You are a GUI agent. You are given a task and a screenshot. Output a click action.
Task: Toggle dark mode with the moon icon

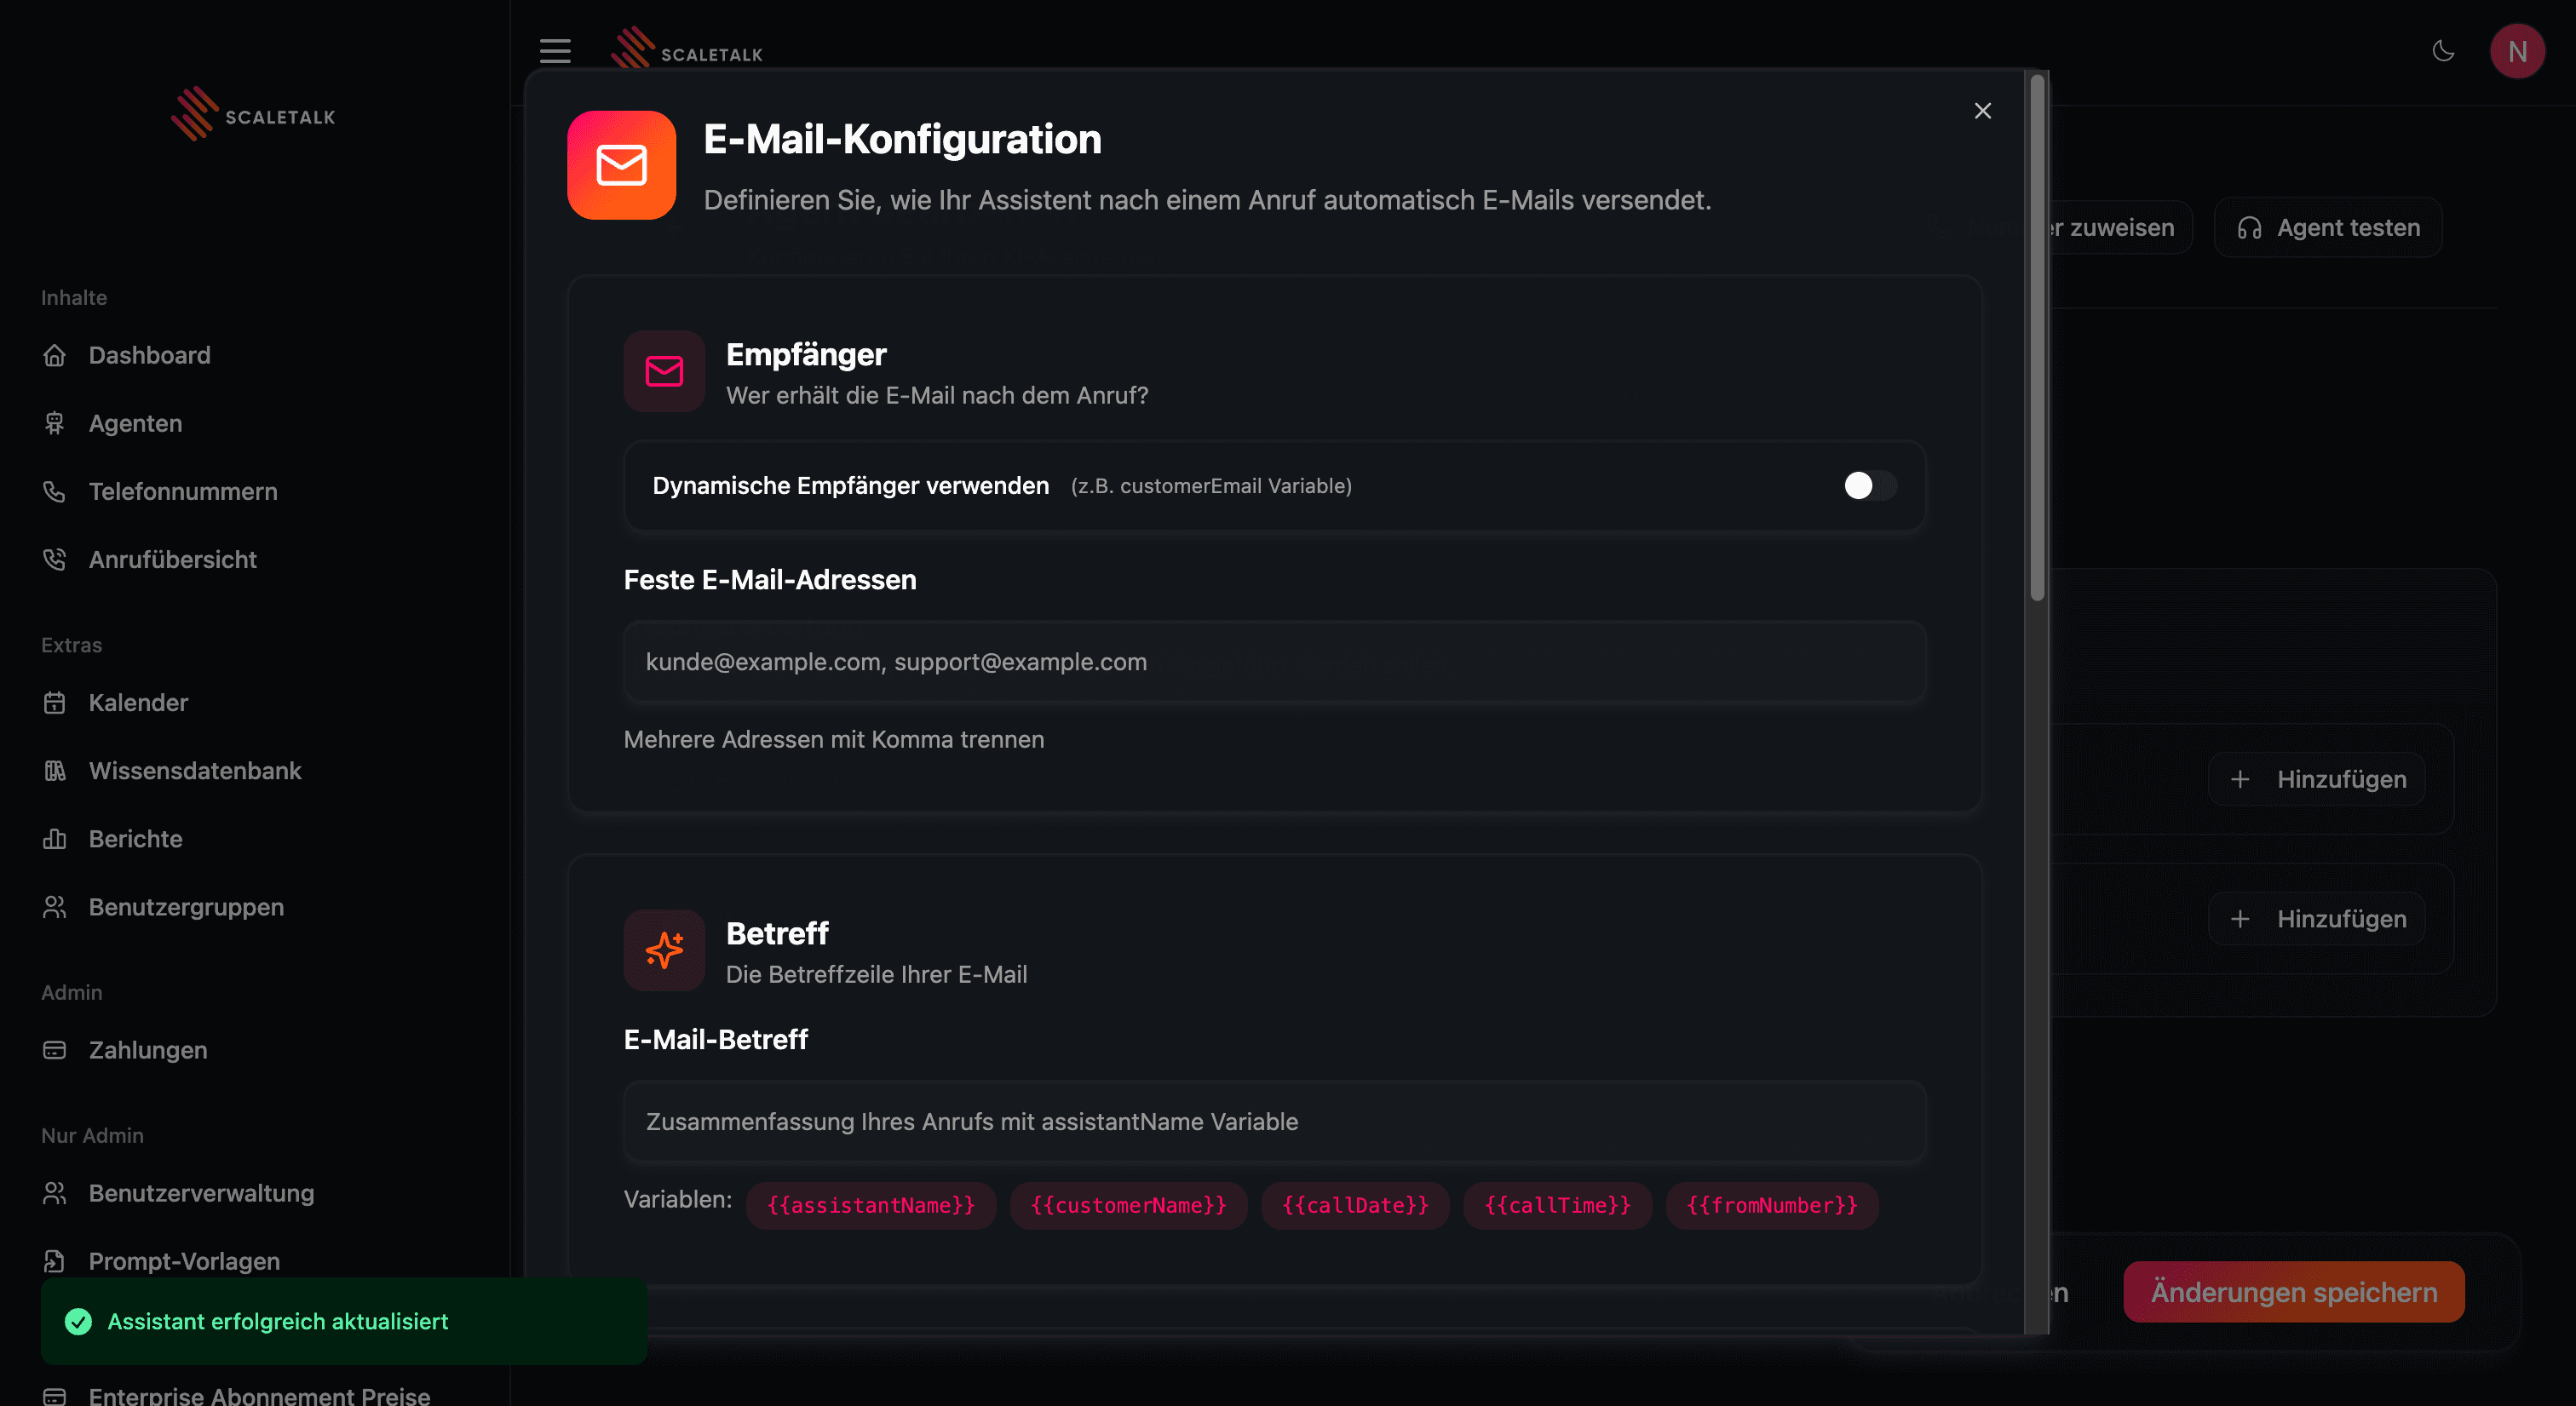2443,50
